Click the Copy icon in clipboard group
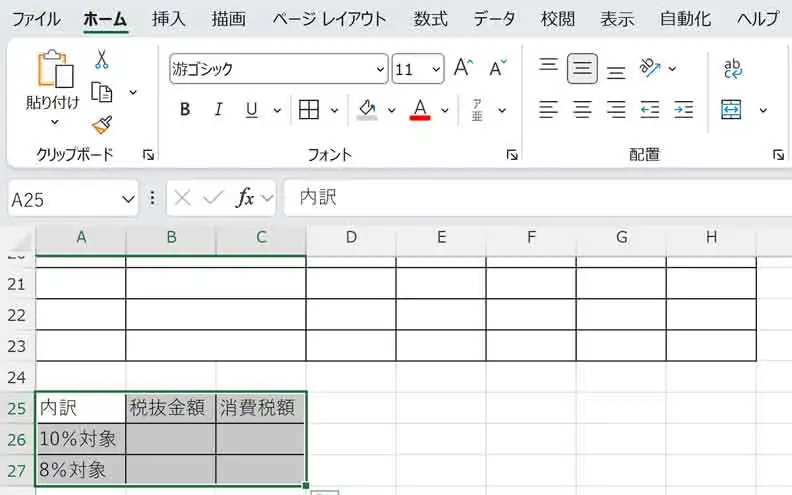Image resolution: width=792 pixels, height=495 pixels. coord(101,92)
